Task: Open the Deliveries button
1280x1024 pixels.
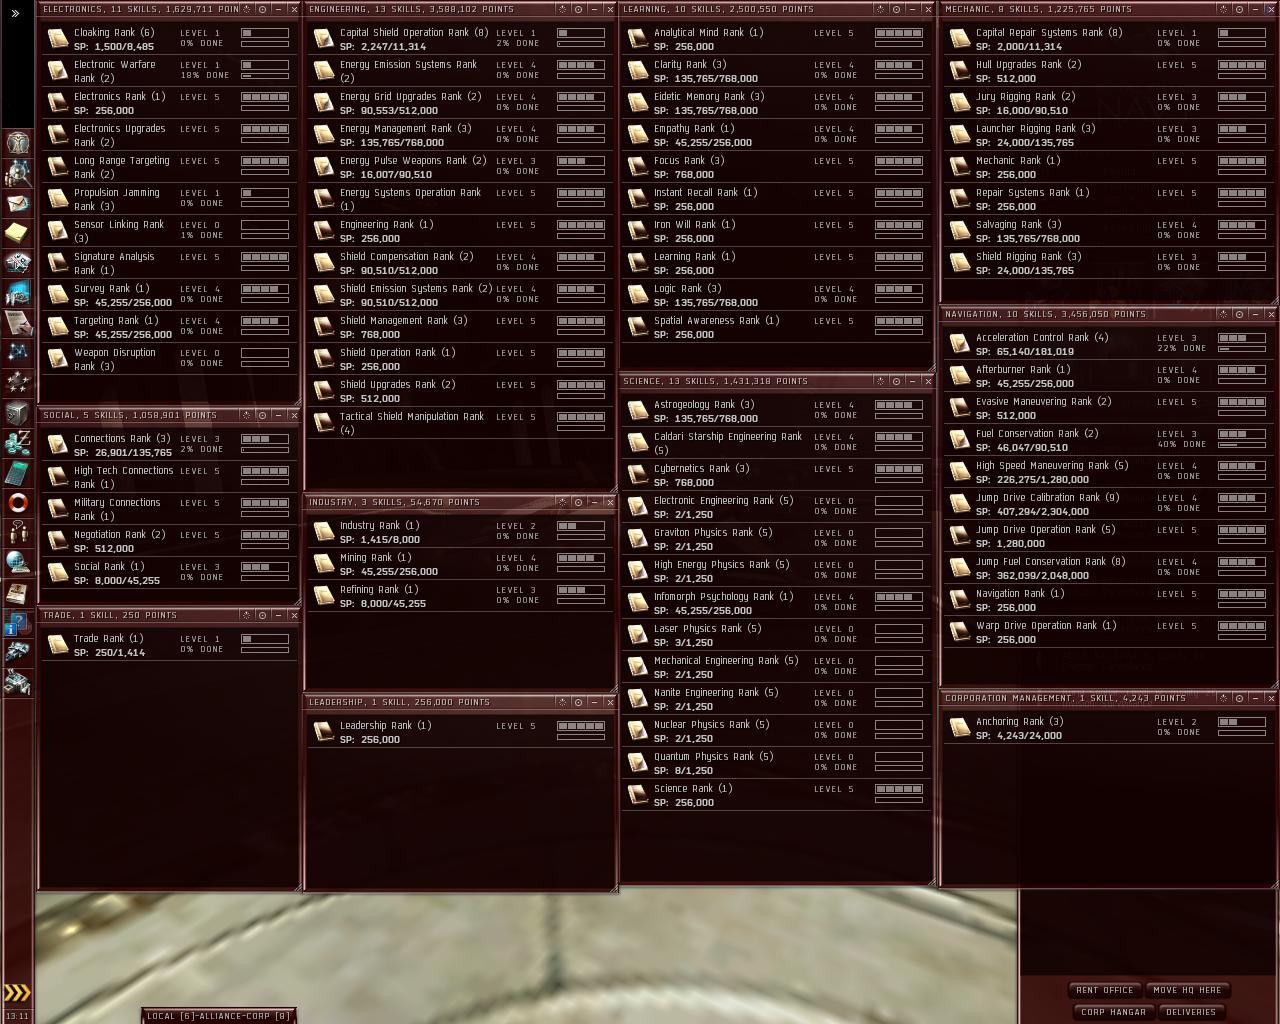Action: pyautogui.click(x=1191, y=1012)
